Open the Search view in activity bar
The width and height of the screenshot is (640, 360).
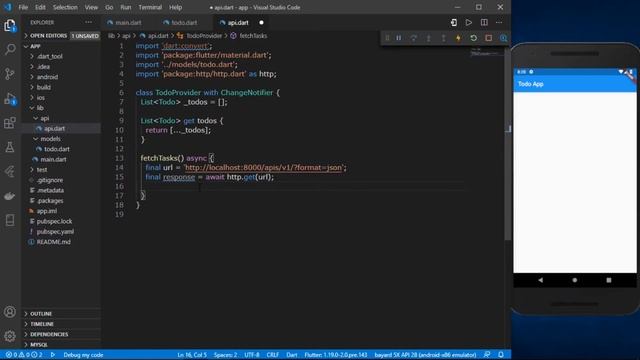(x=10, y=49)
